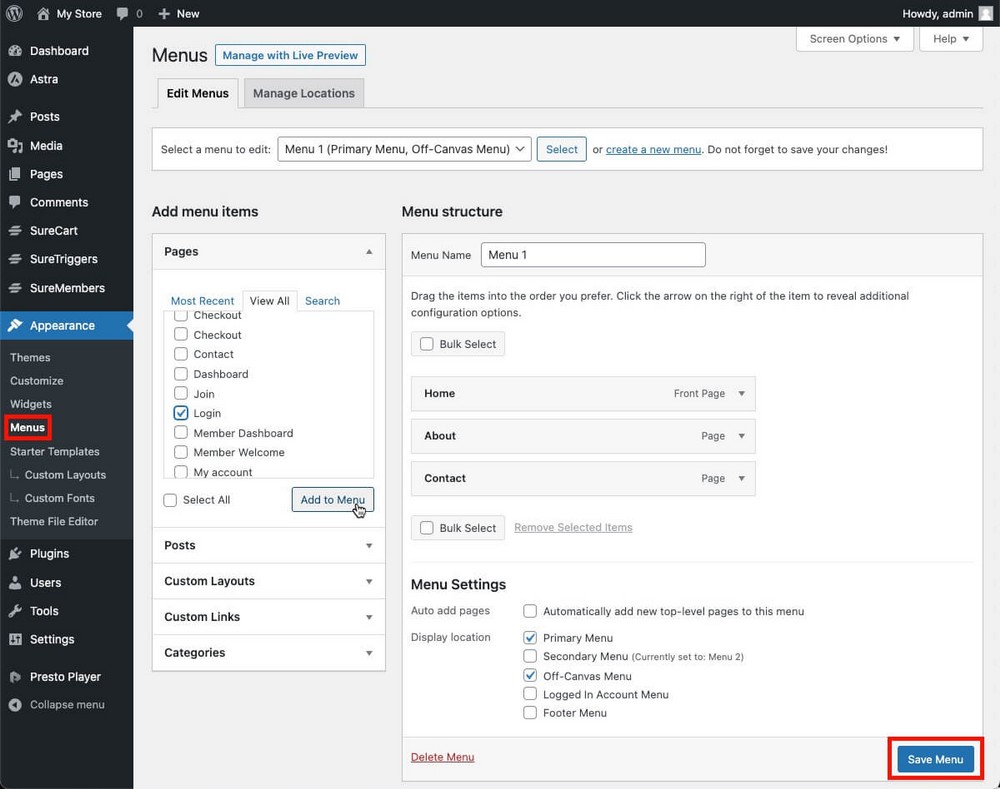Click Add to Menu button
The image size is (1000, 789).
333,499
